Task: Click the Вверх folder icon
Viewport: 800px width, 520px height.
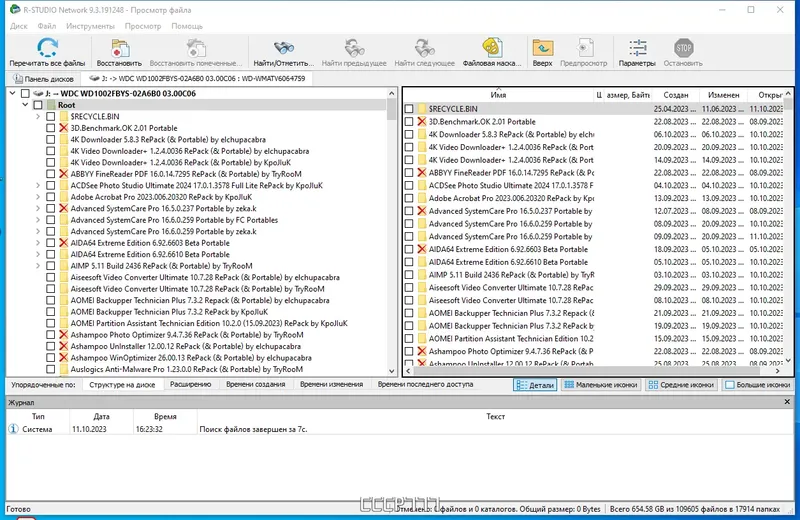Action: pos(542,48)
